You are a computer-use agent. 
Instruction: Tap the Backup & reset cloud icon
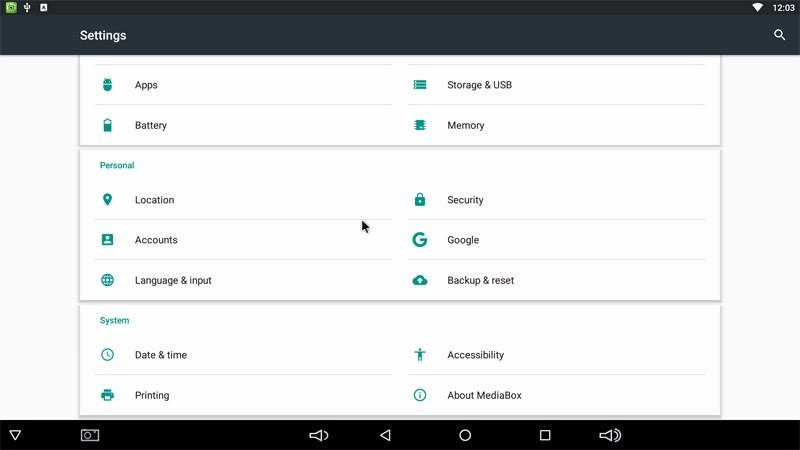pos(420,280)
